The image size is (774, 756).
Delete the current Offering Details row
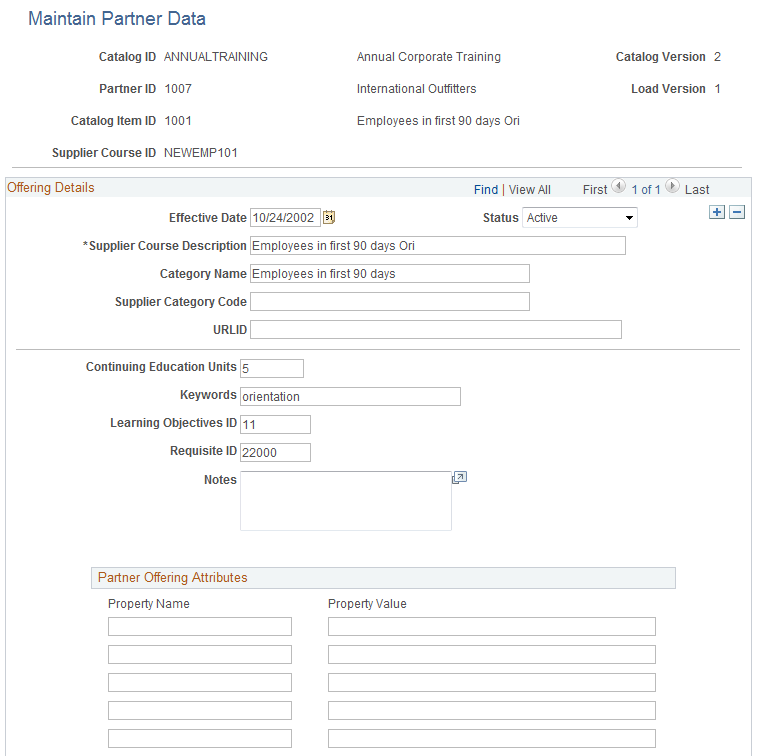[x=737, y=212]
